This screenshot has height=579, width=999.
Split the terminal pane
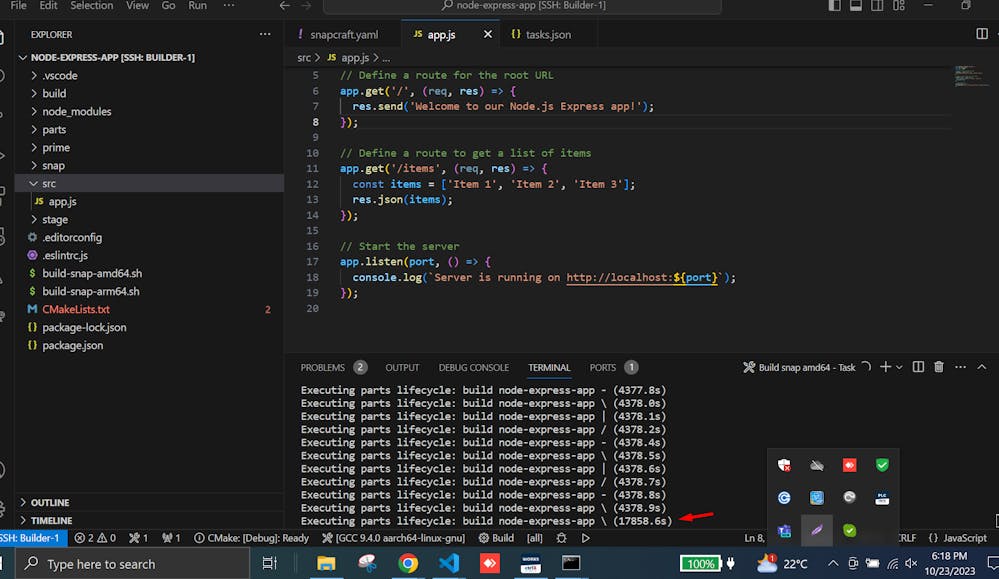(x=917, y=367)
